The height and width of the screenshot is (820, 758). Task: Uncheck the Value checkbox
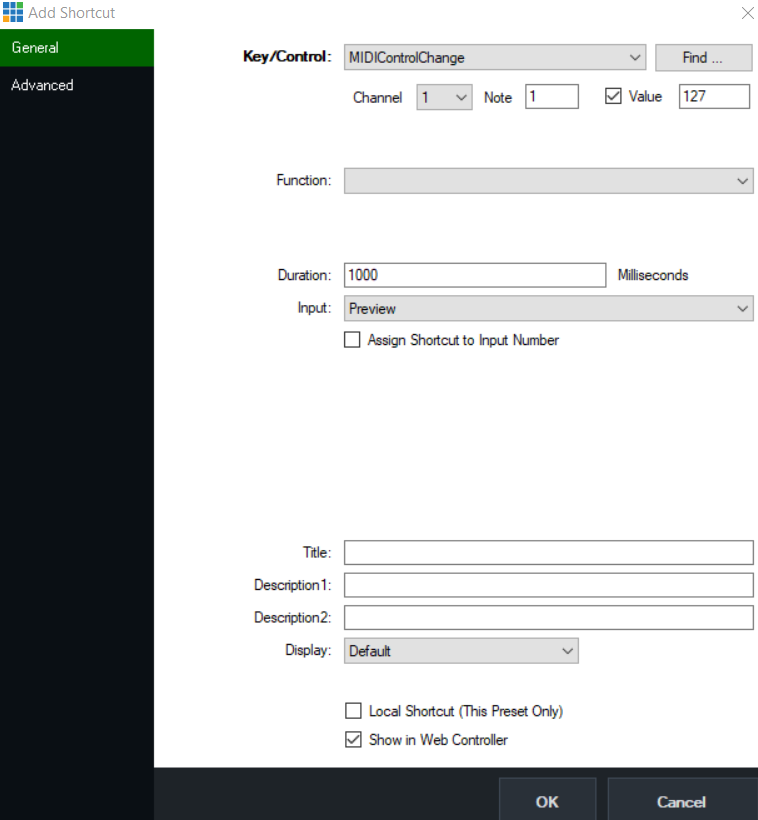tap(614, 97)
